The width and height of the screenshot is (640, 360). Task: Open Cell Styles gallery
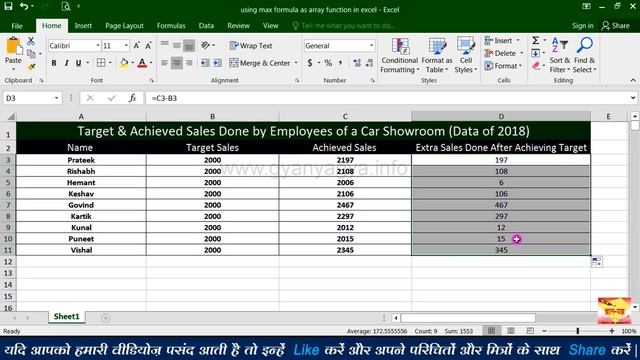(x=466, y=56)
